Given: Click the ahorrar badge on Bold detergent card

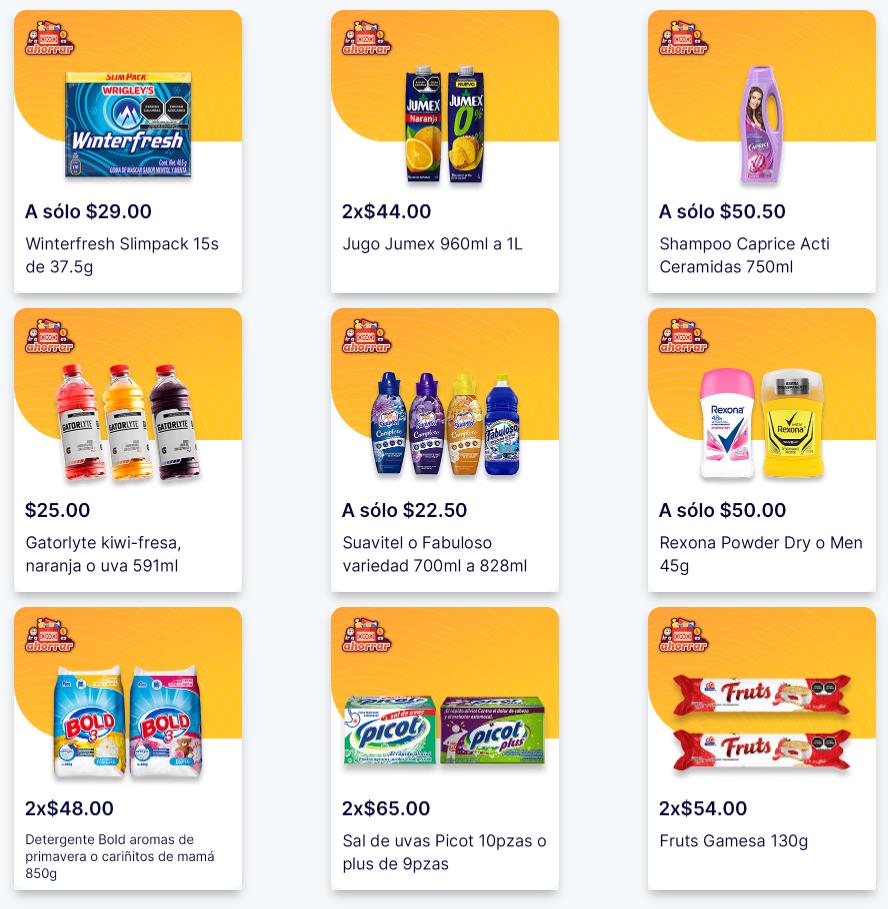Looking at the screenshot, I should (x=49, y=635).
